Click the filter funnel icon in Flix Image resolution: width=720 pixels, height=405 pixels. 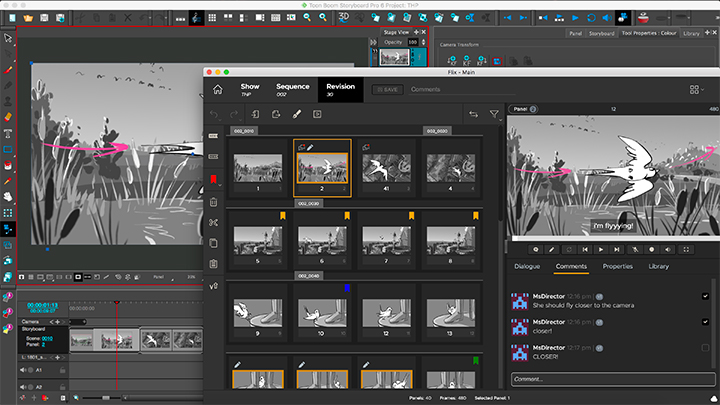coord(494,115)
